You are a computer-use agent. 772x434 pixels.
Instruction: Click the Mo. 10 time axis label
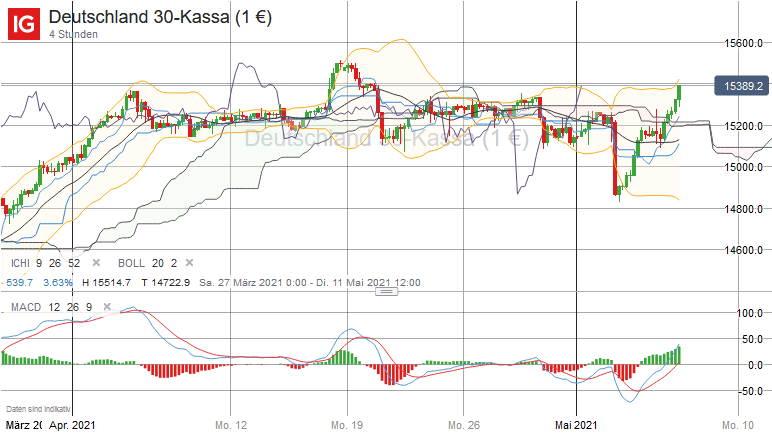coord(738,425)
